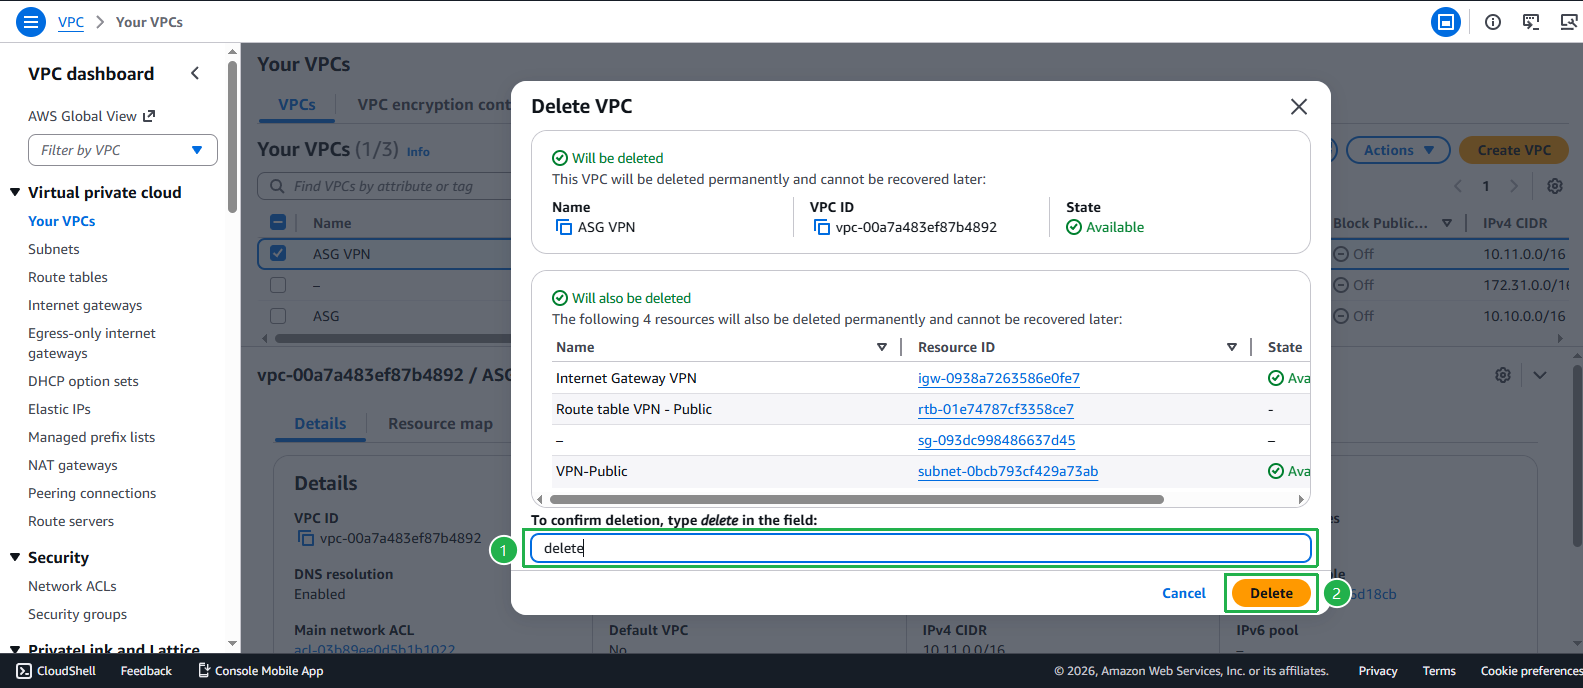Open Info link next to Your VPCs
1583x688 pixels.
[x=418, y=152]
